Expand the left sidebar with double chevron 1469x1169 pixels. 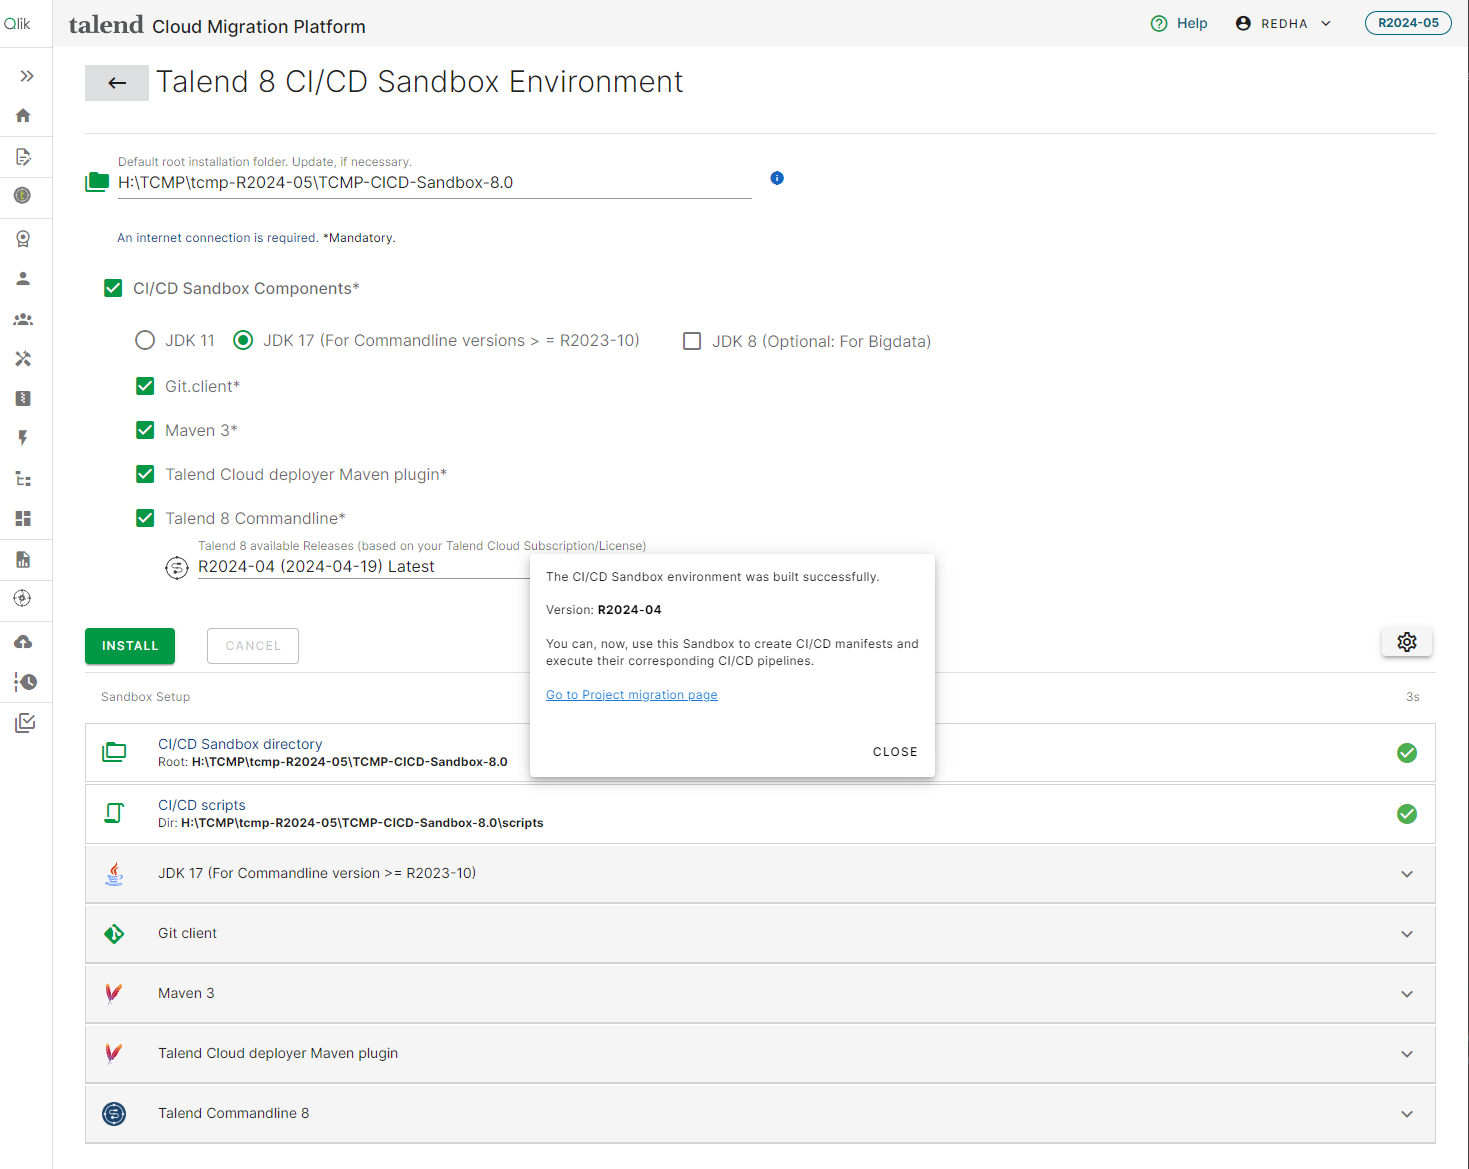click(27, 76)
